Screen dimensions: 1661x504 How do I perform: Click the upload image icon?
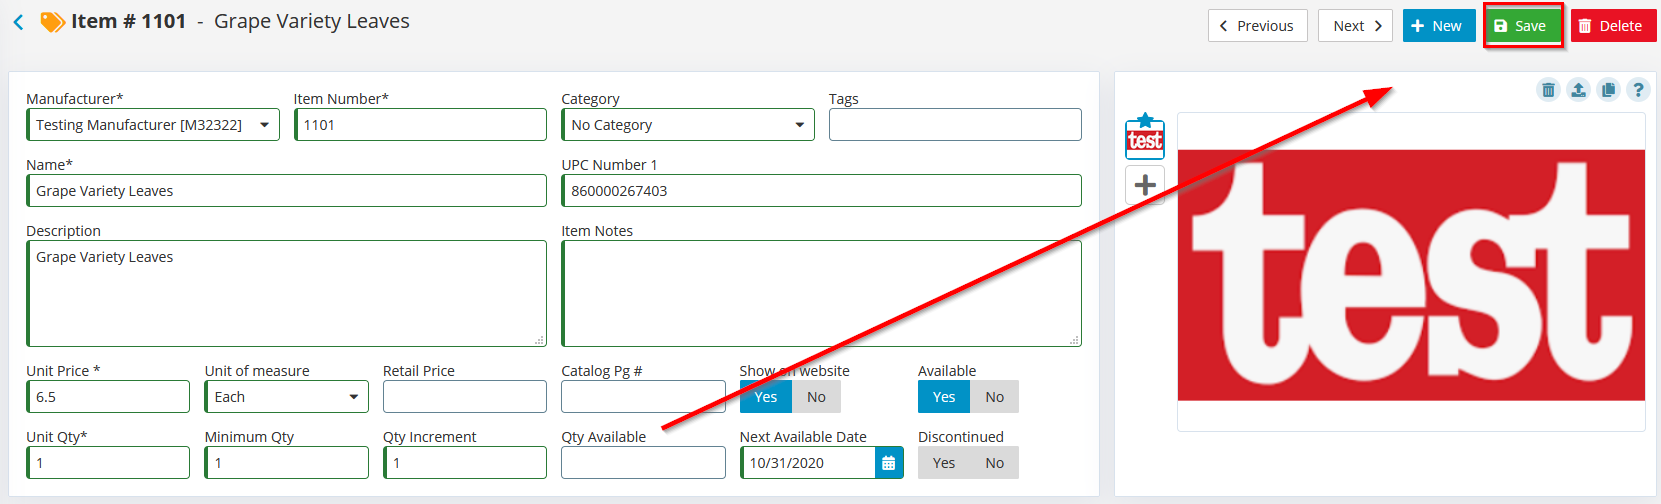(x=1578, y=90)
